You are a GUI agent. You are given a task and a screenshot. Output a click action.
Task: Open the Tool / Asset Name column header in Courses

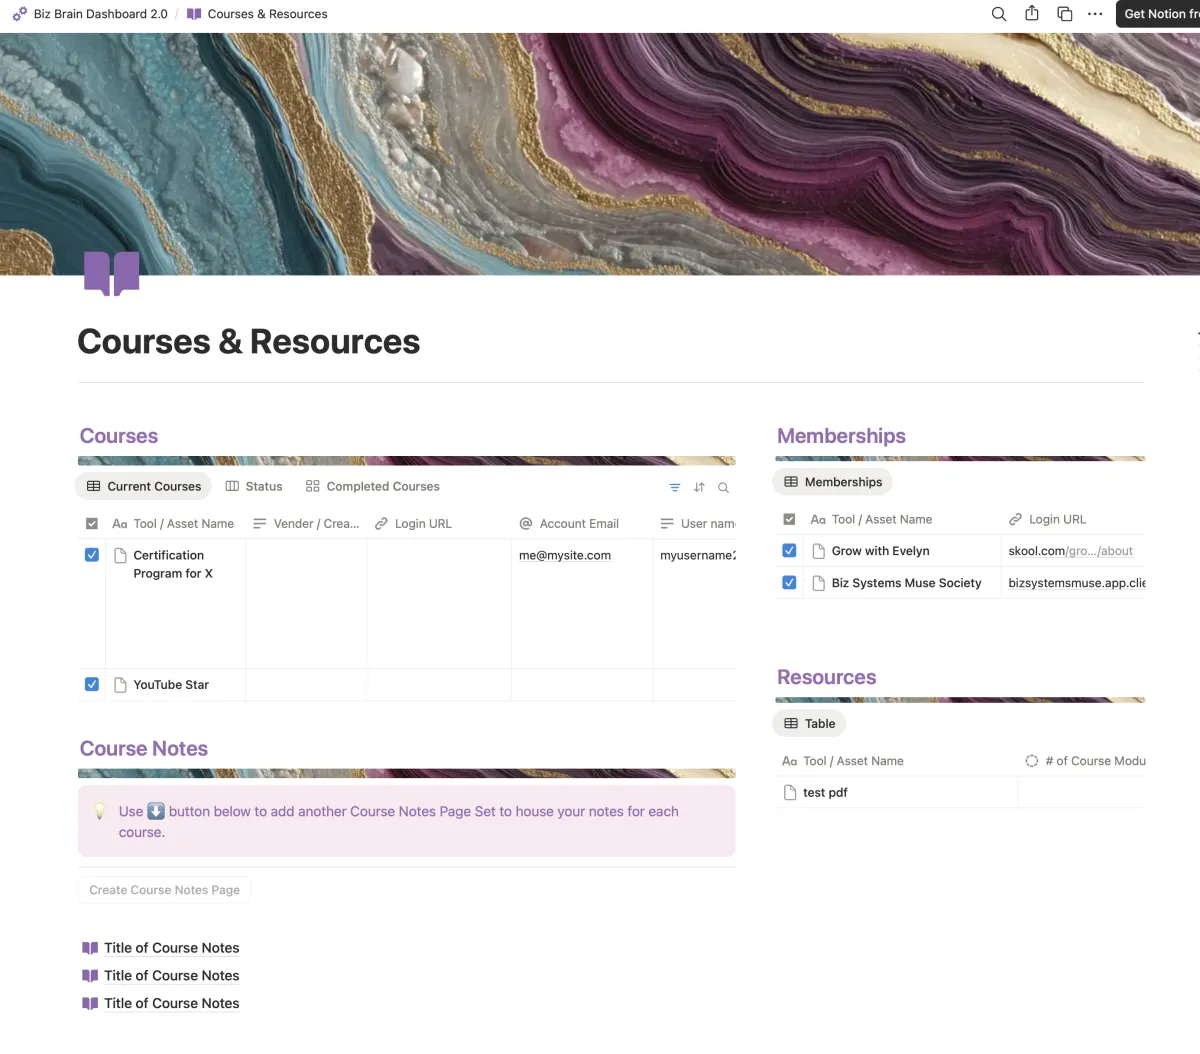tap(174, 523)
